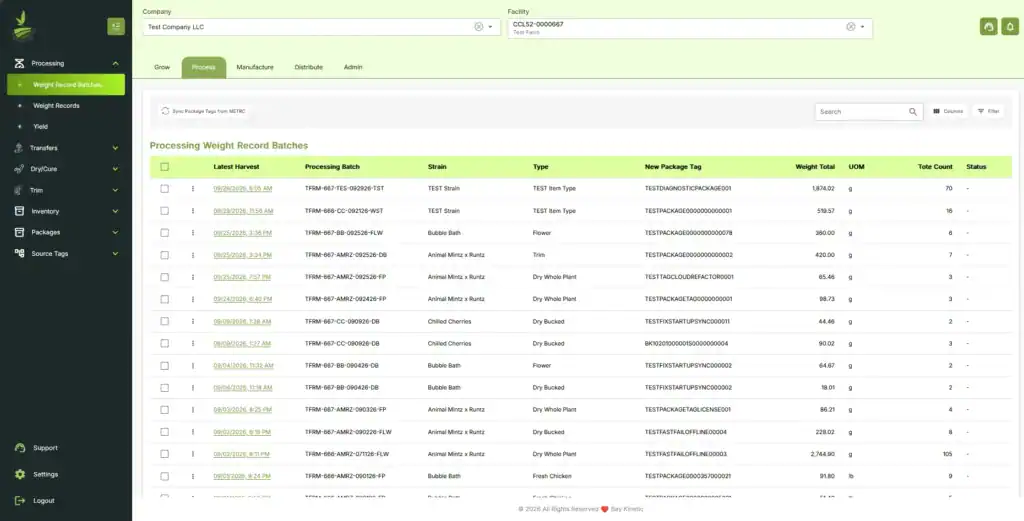Check the TFRM-666-CC-092126-WST row checkbox
1024x521 pixels.
pyautogui.click(x=165, y=211)
